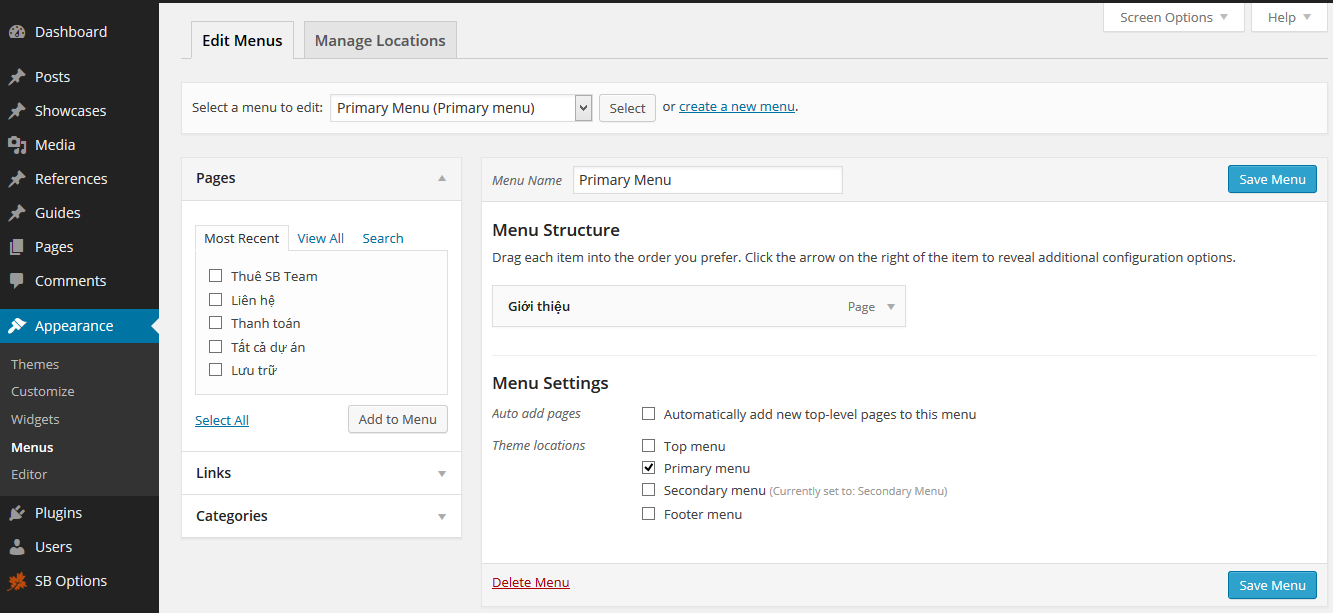Open Widgets submenu item
This screenshot has width=1333, height=613.
point(35,420)
